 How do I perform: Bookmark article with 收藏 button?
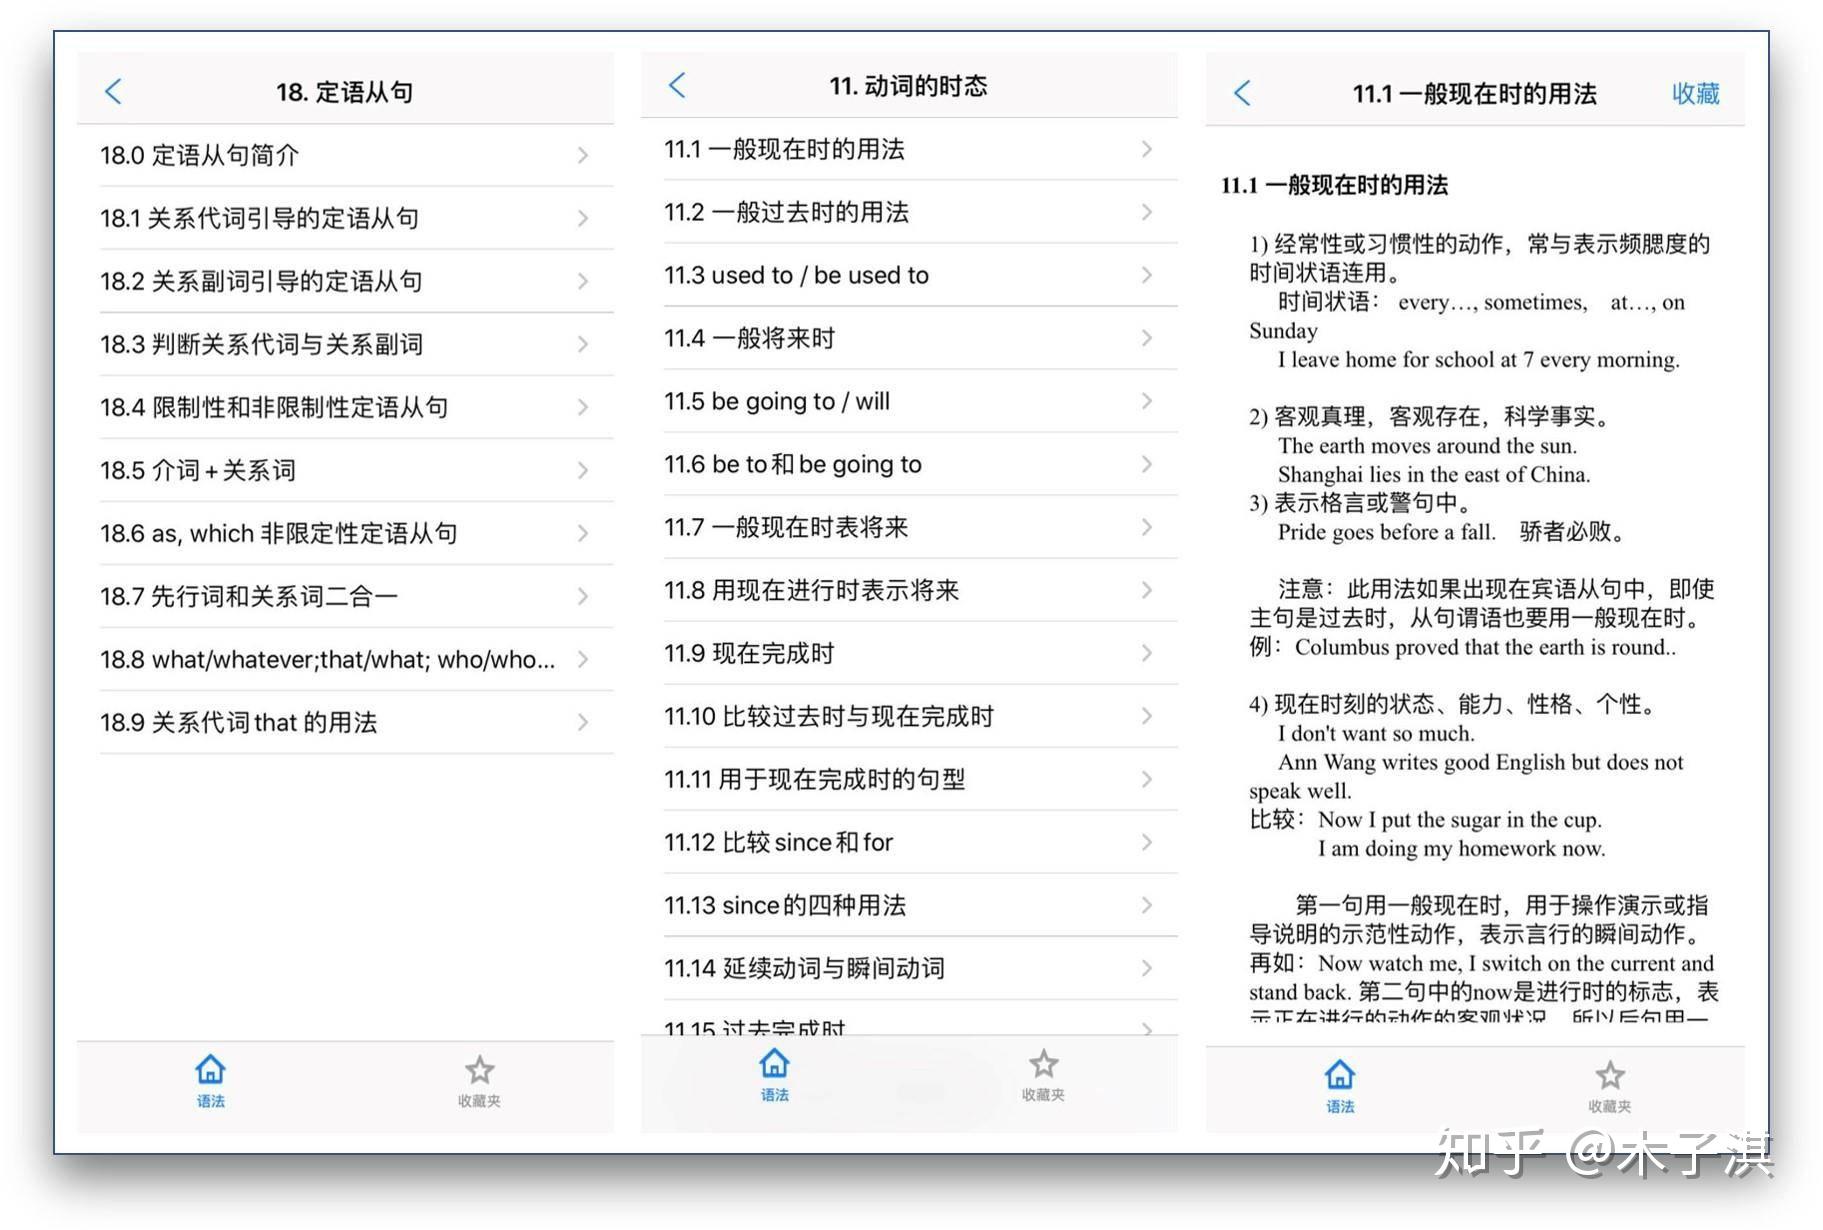1695,93
